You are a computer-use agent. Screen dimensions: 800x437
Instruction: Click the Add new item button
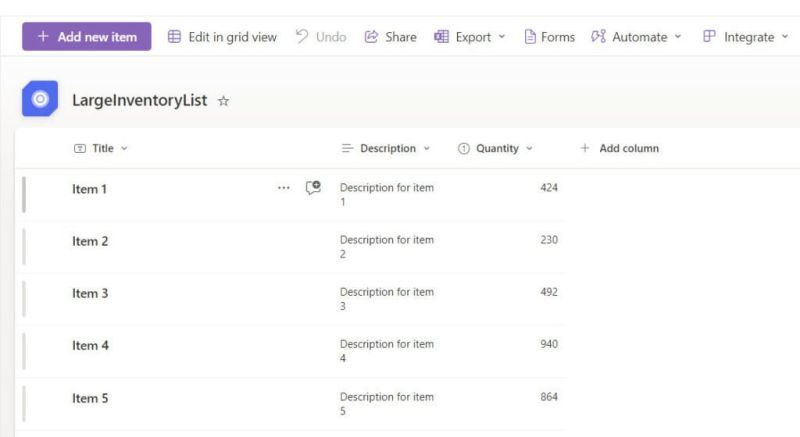[86, 37]
